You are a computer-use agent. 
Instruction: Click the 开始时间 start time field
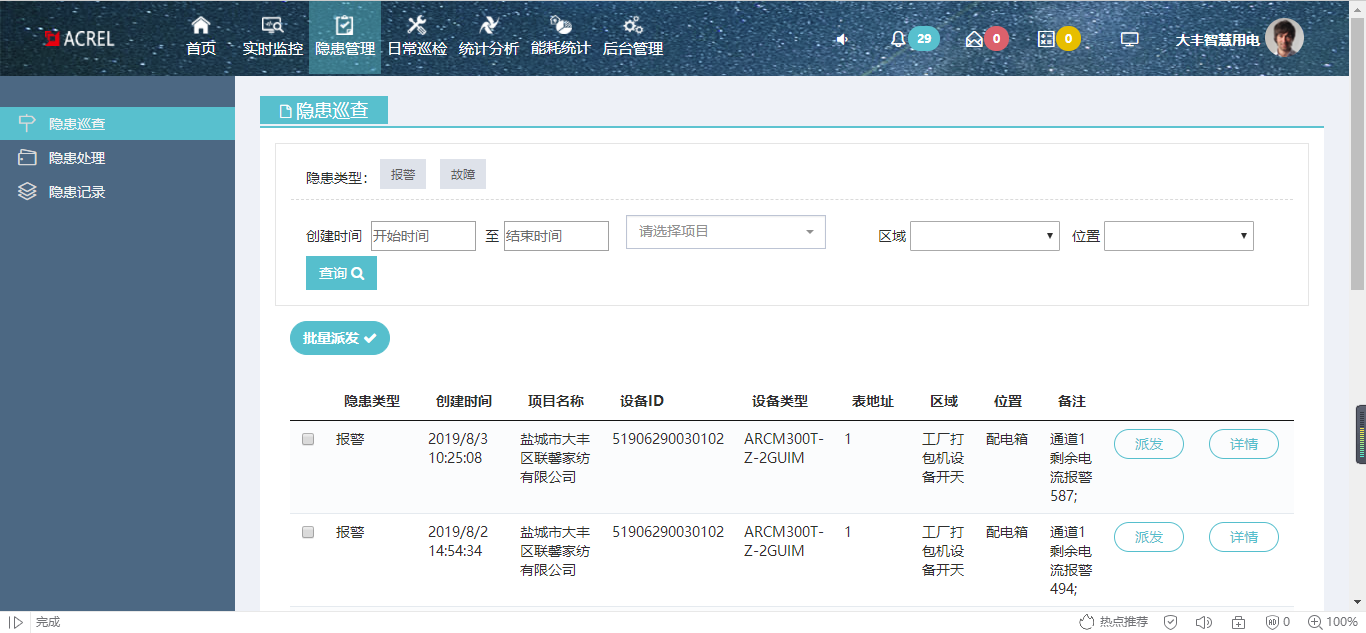423,236
